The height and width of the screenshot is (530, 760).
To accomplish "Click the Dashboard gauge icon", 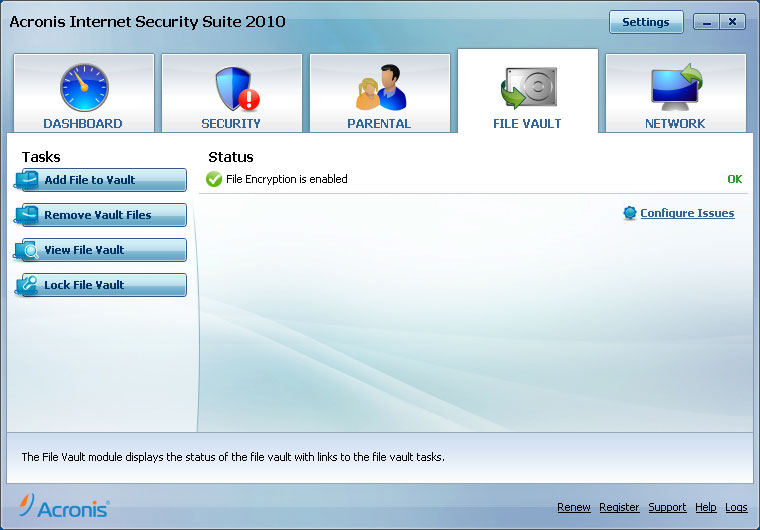I will click(84, 88).
